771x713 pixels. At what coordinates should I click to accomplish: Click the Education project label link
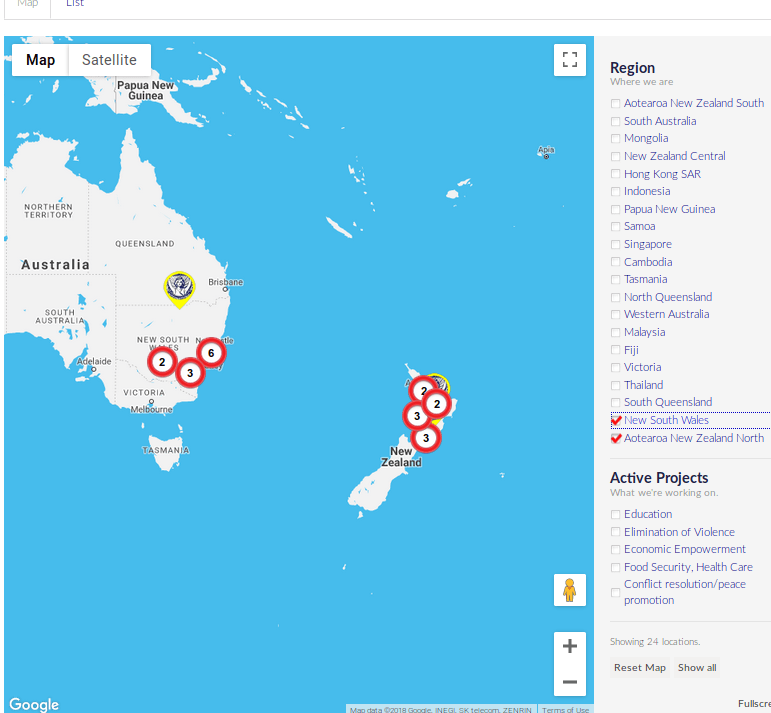(x=648, y=514)
